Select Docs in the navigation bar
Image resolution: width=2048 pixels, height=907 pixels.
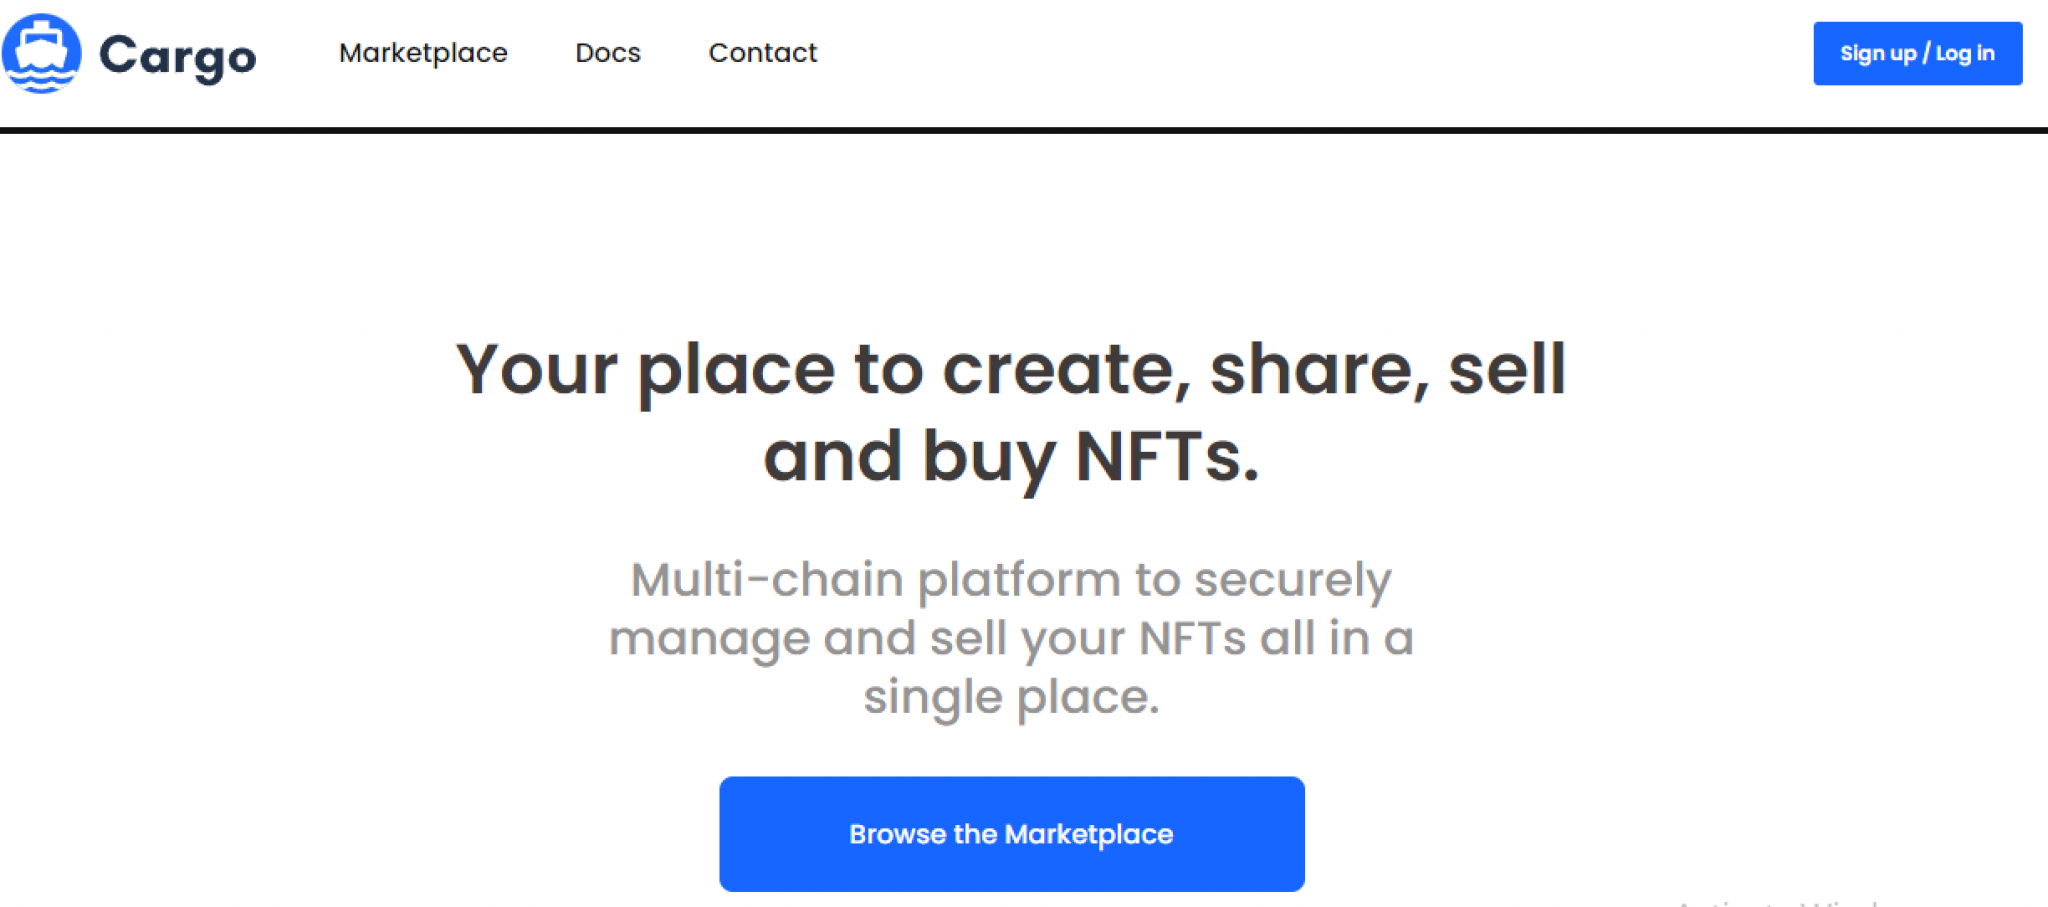[607, 53]
